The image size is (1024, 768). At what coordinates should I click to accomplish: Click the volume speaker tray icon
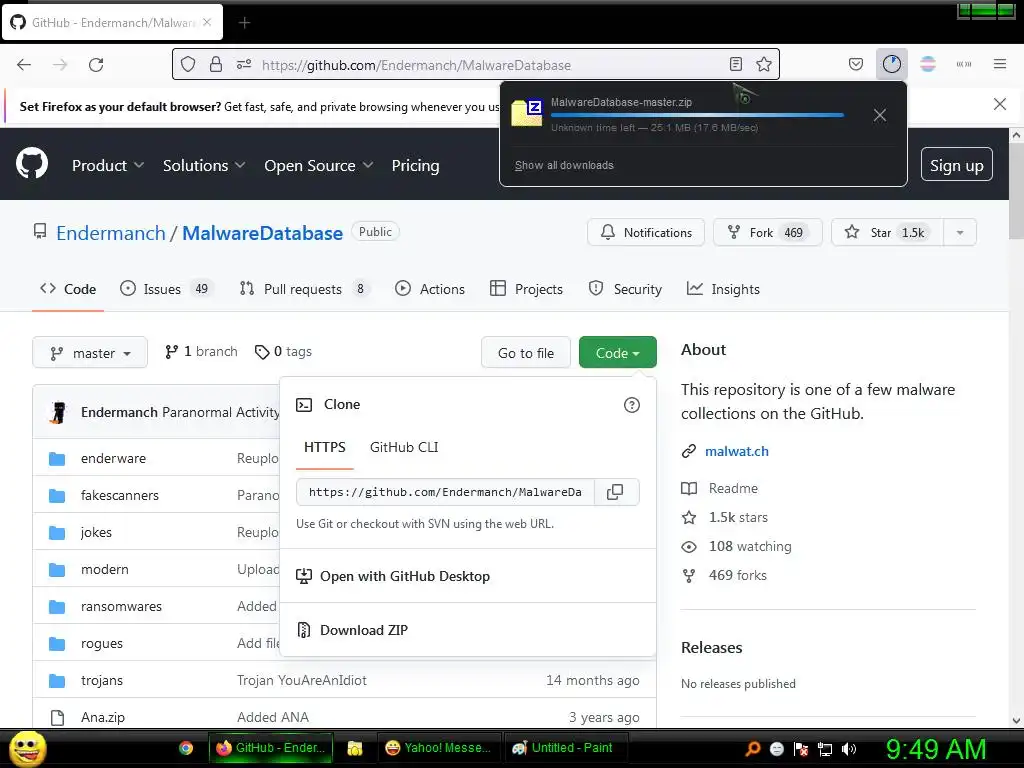click(849, 749)
